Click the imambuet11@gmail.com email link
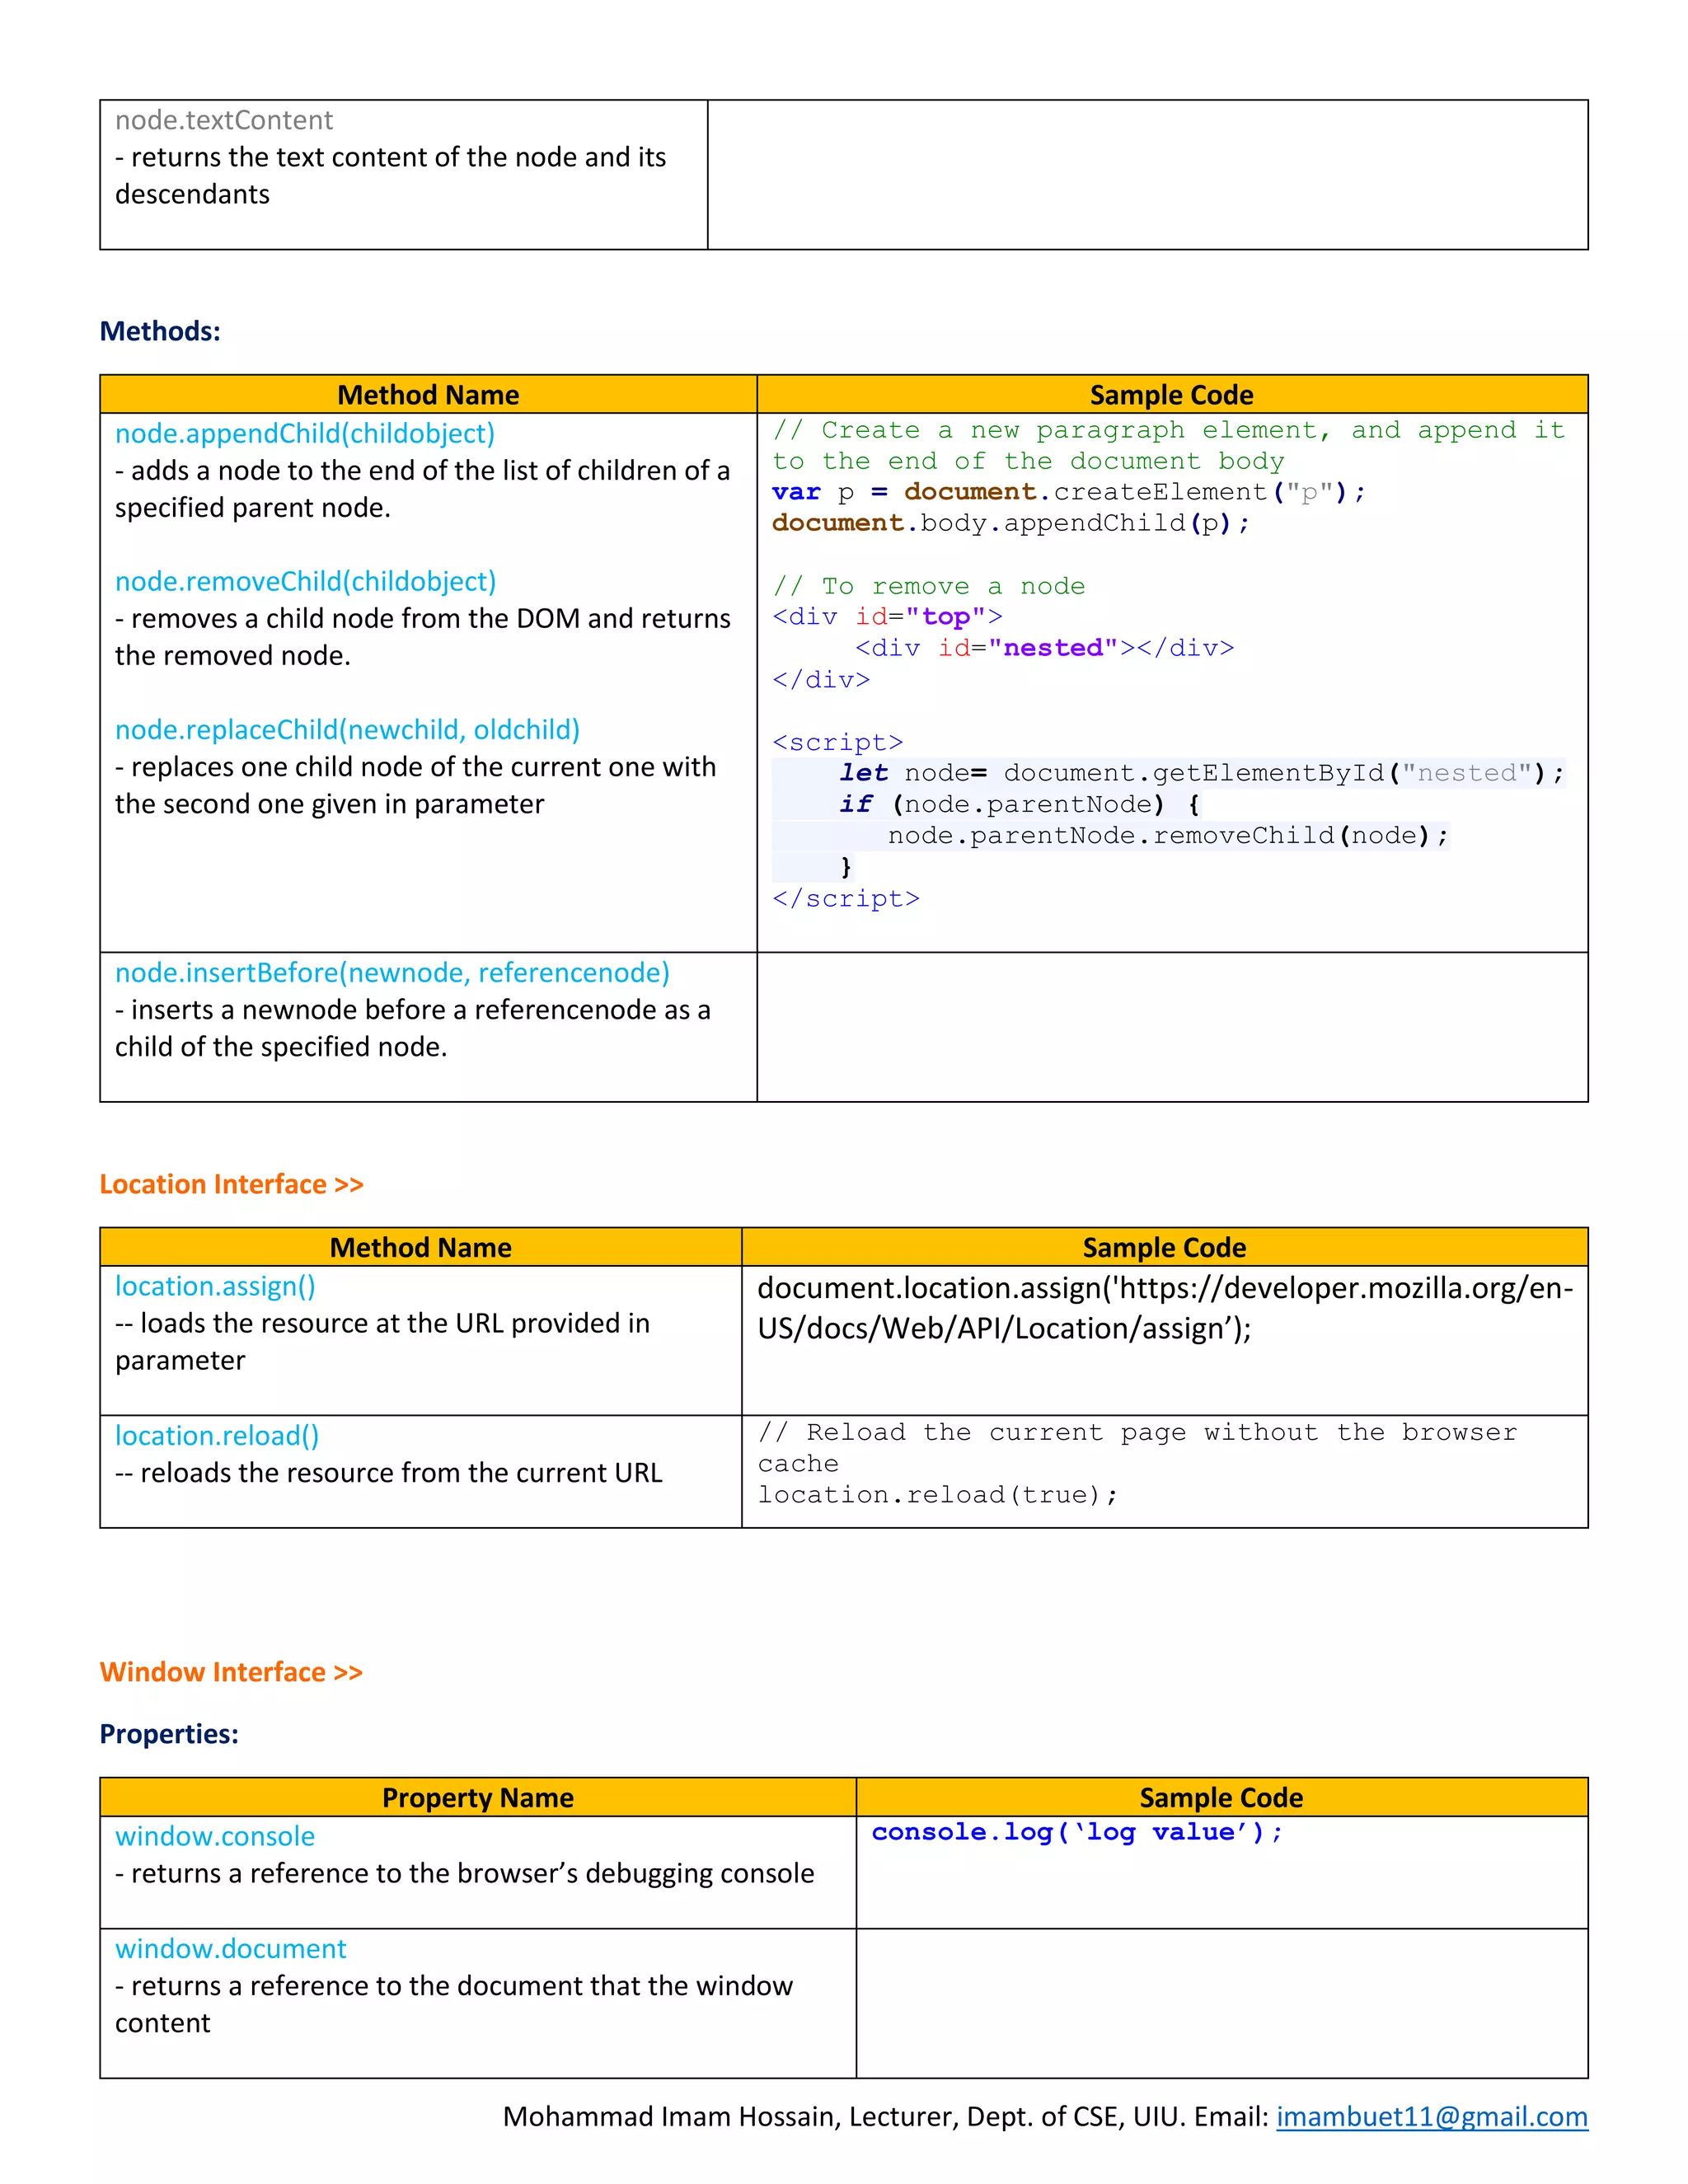Viewport: 1688px width, 2184px height. pyautogui.click(x=1431, y=2116)
